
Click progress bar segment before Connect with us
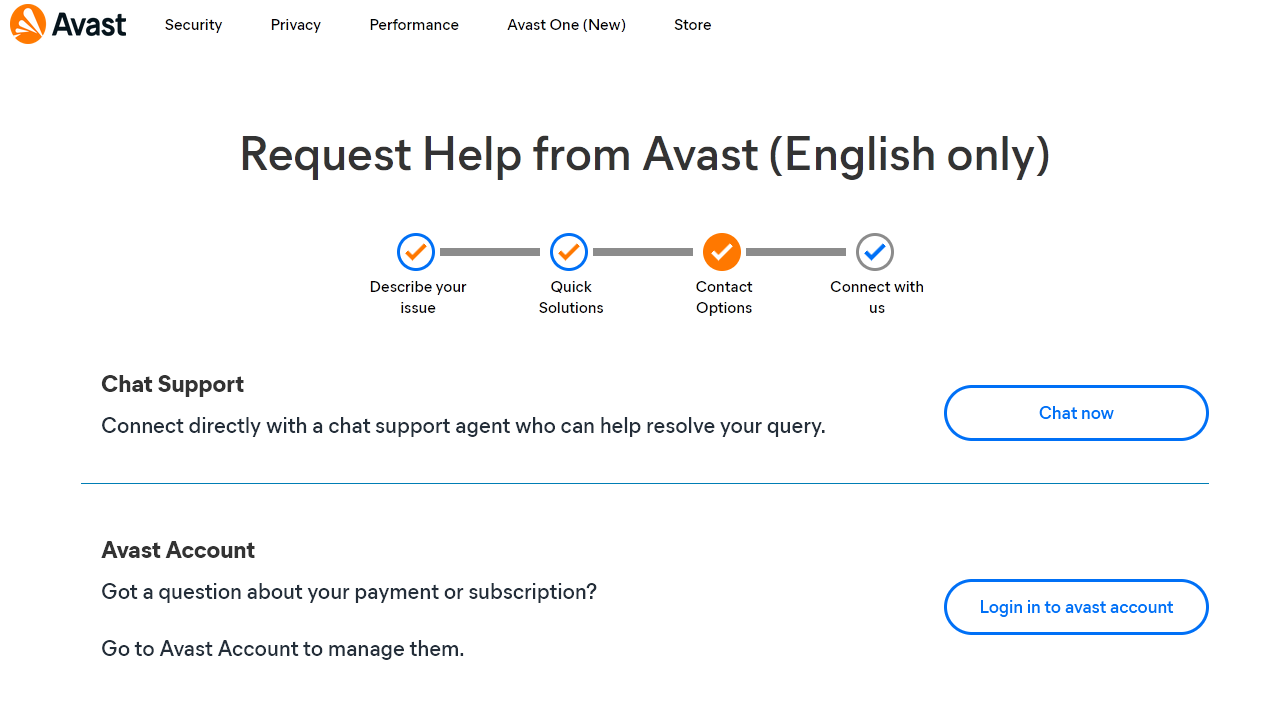pyautogui.click(x=796, y=252)
